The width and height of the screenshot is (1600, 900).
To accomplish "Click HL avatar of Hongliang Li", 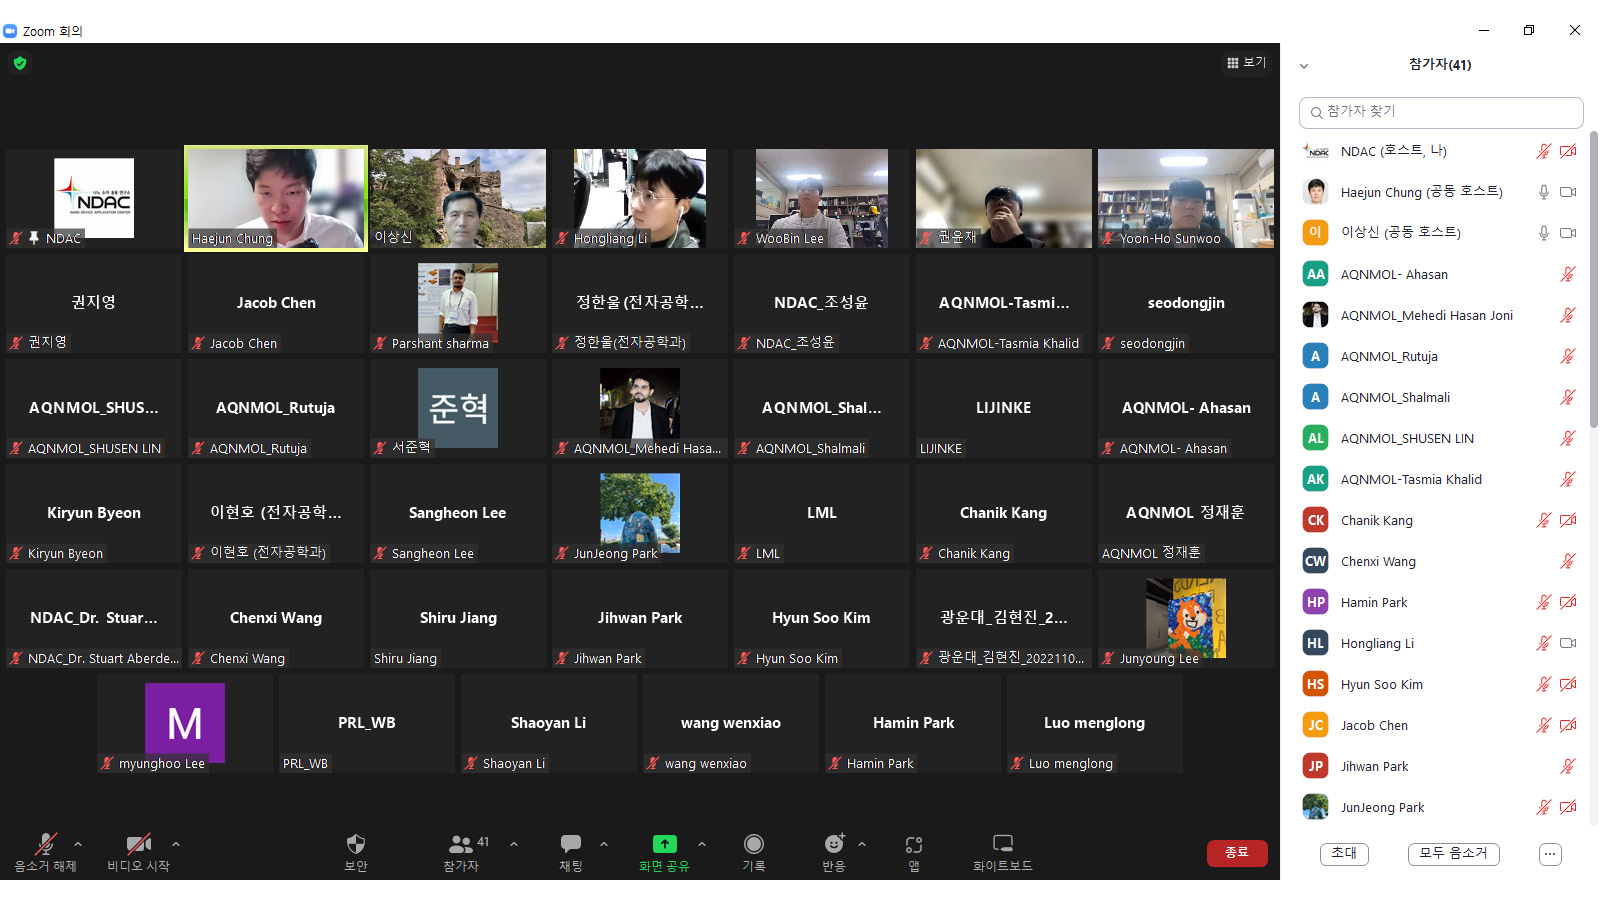I will (x=1316, y=643).
